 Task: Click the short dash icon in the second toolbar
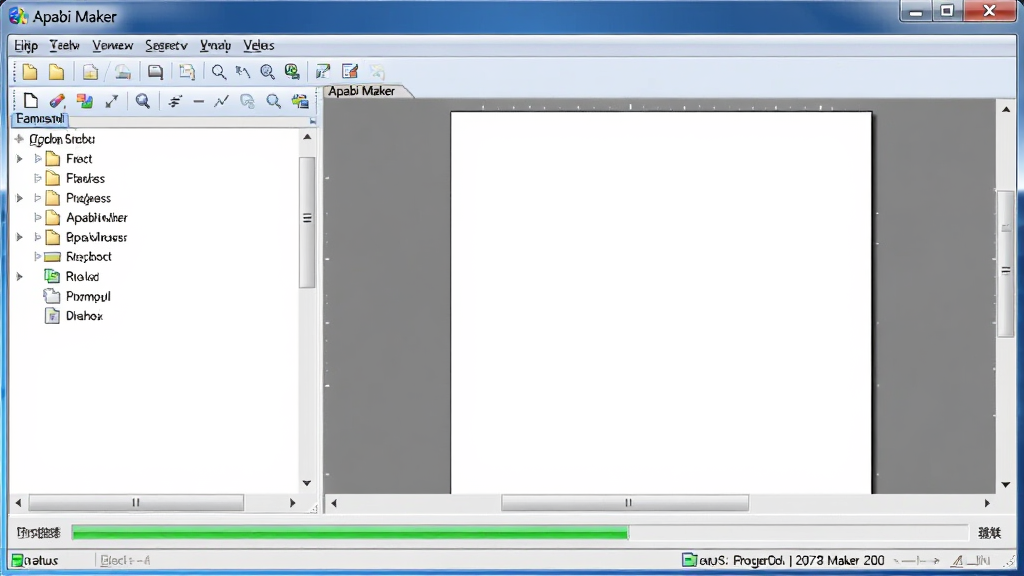click(x=199, y=102)
